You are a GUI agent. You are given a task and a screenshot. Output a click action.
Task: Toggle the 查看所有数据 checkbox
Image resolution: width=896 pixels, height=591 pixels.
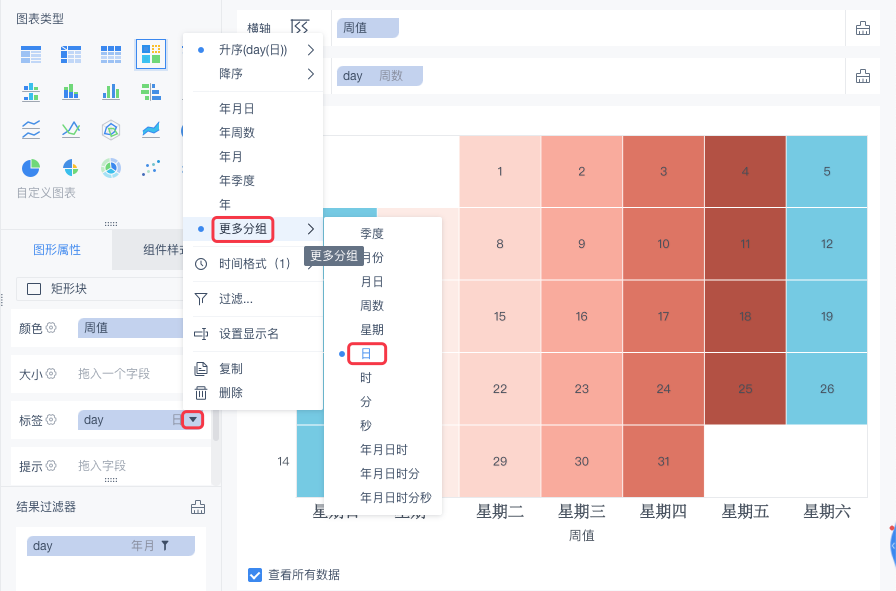254,575
